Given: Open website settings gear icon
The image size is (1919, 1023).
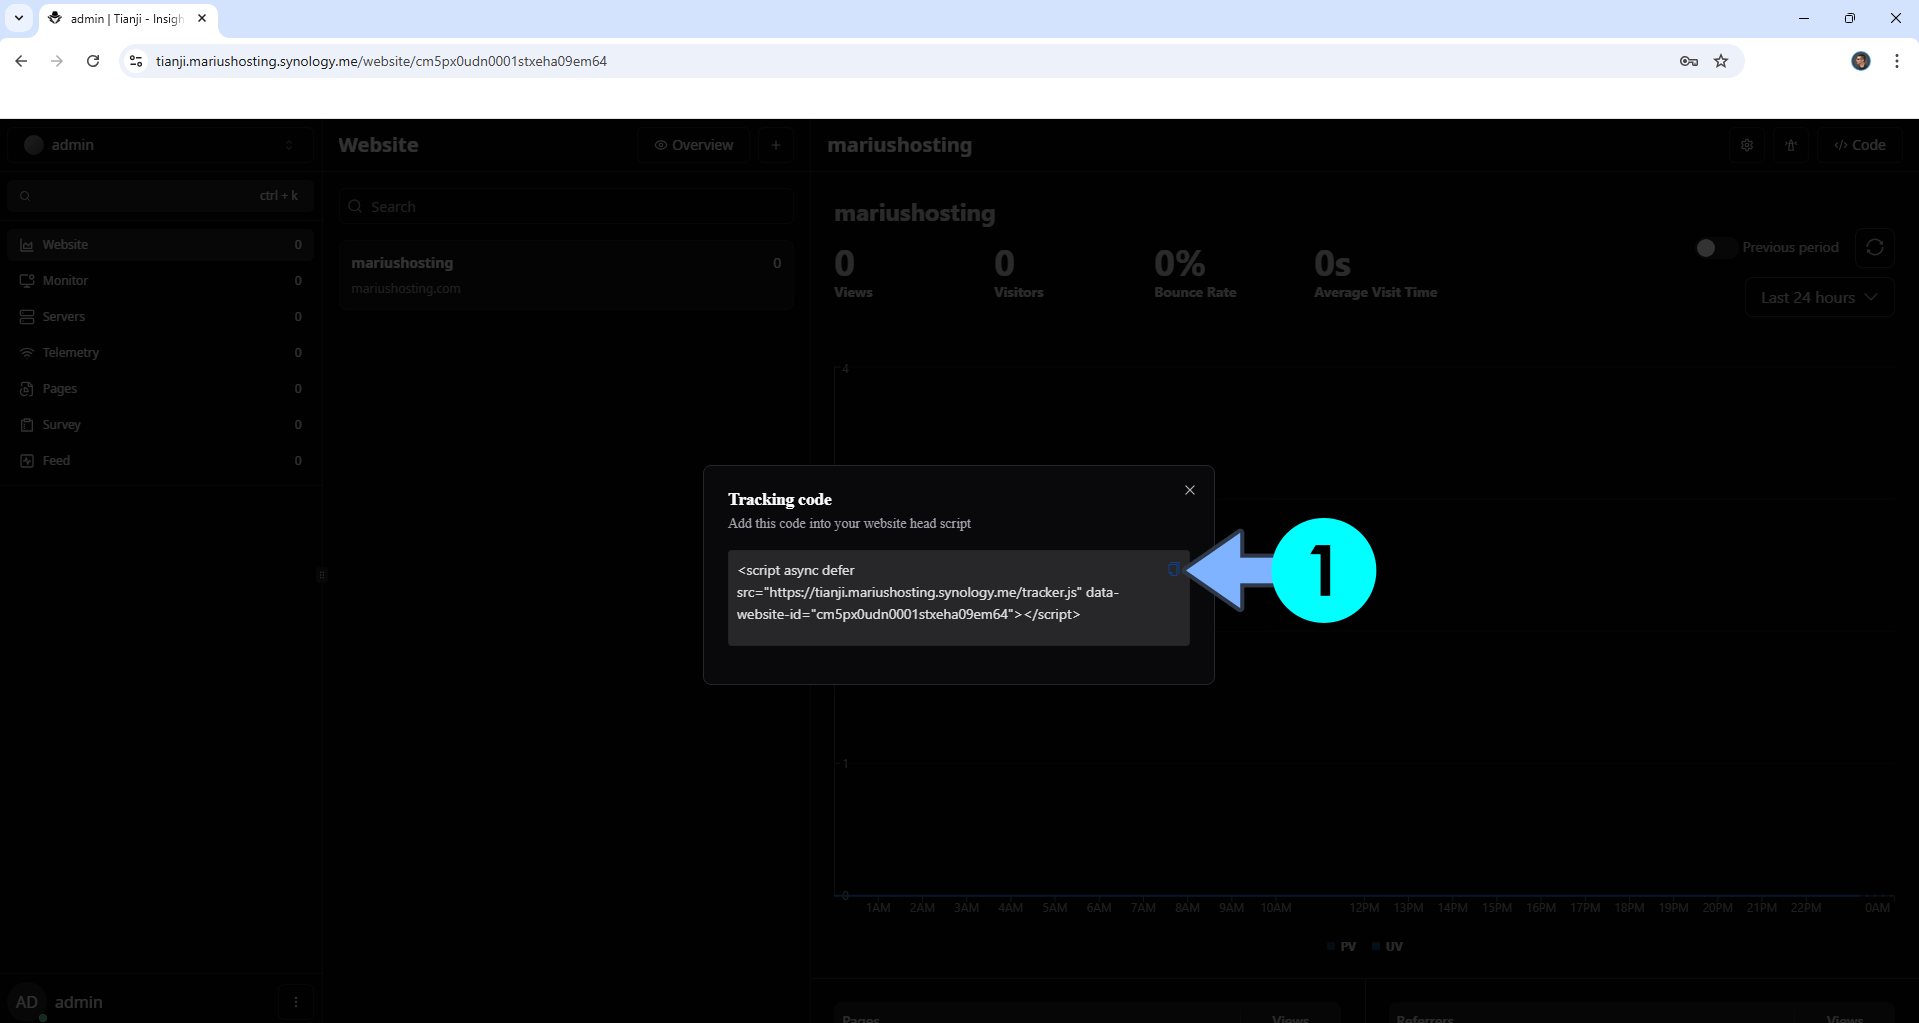Looking at the screenshot, I should (1747, 145).
